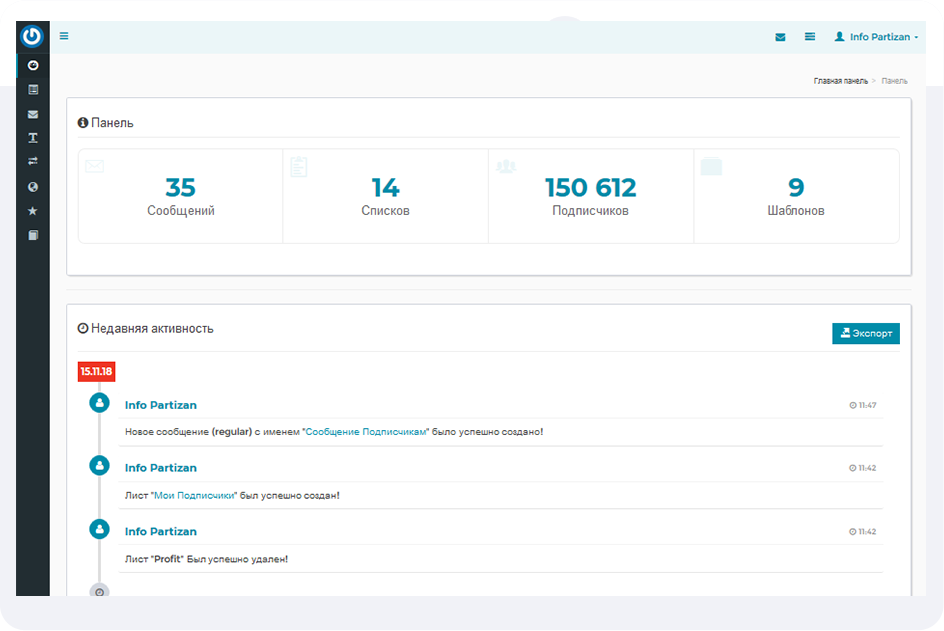Toggle the sidebar with the hamburger icon
Screen dimensions: 944x631
(64, 36)
